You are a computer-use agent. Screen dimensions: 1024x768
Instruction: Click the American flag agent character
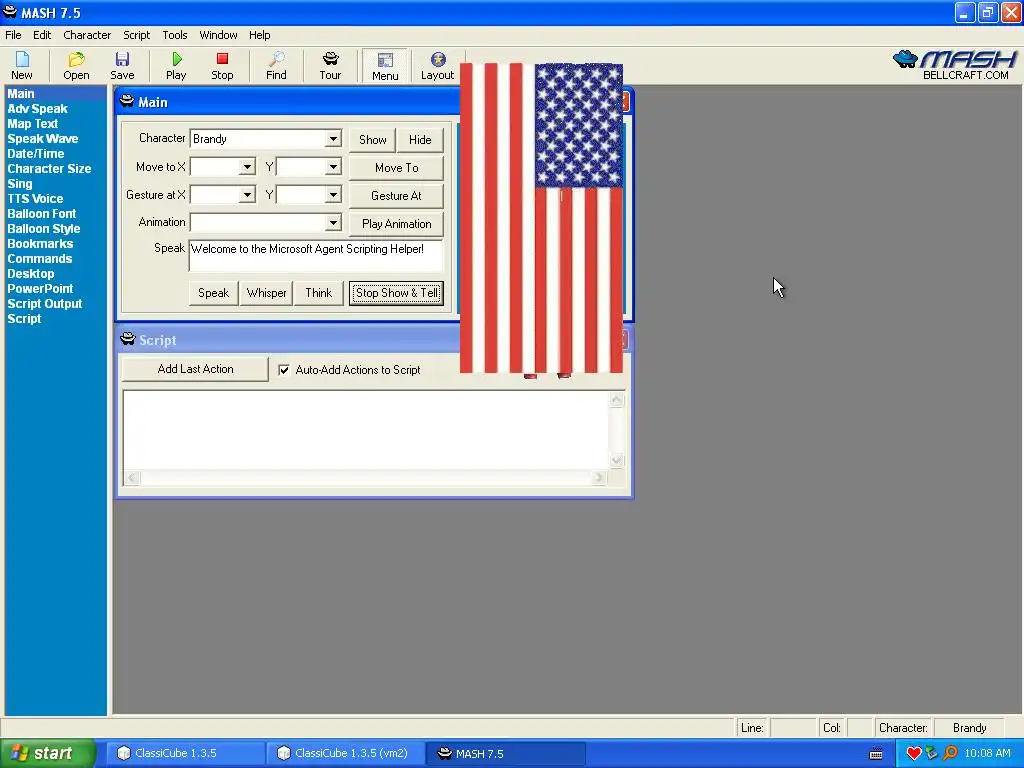(x=541, y=219)
